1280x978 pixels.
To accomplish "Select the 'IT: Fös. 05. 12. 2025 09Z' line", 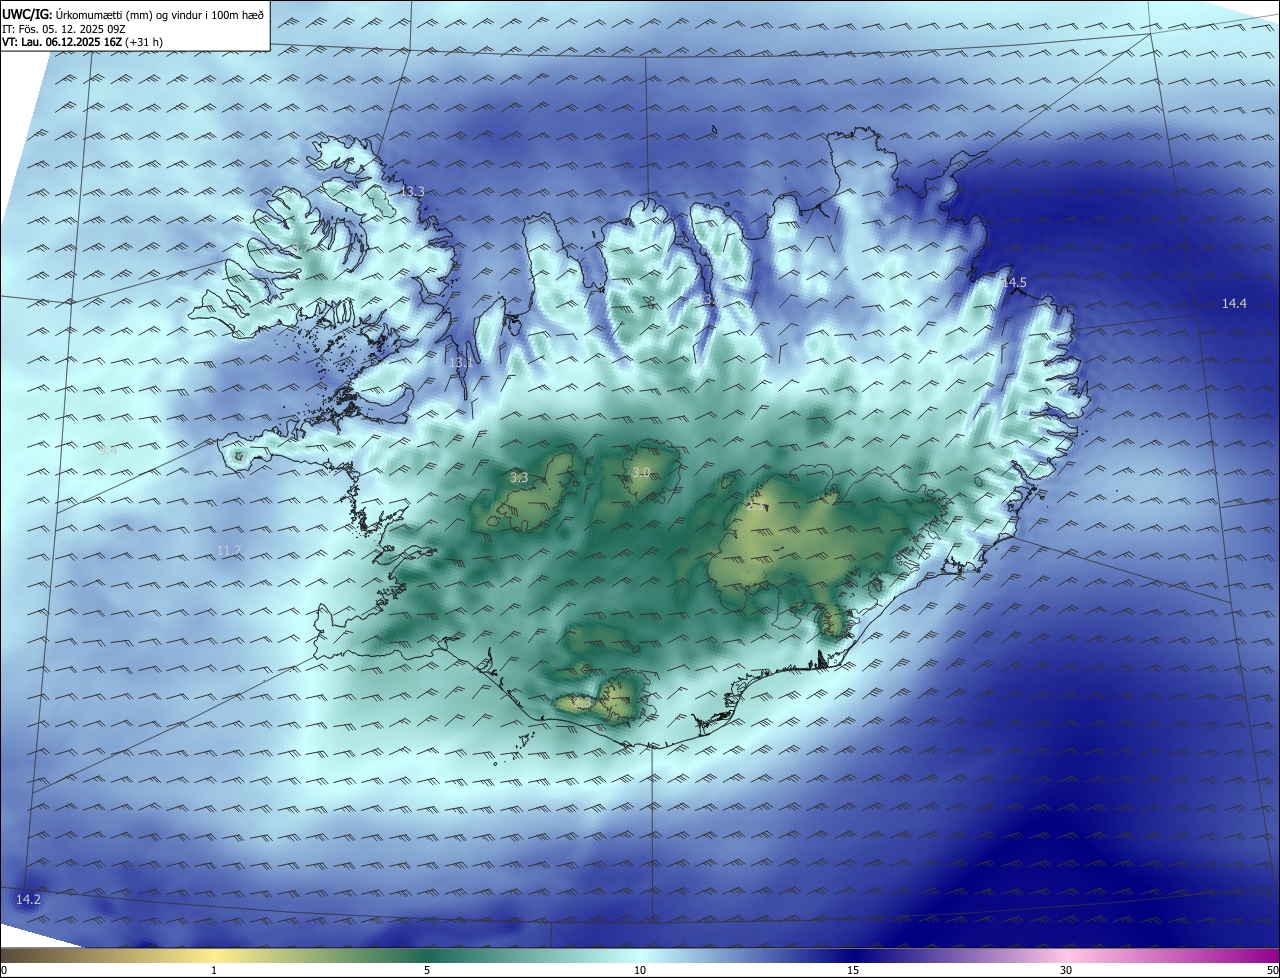I will [63, 29].
